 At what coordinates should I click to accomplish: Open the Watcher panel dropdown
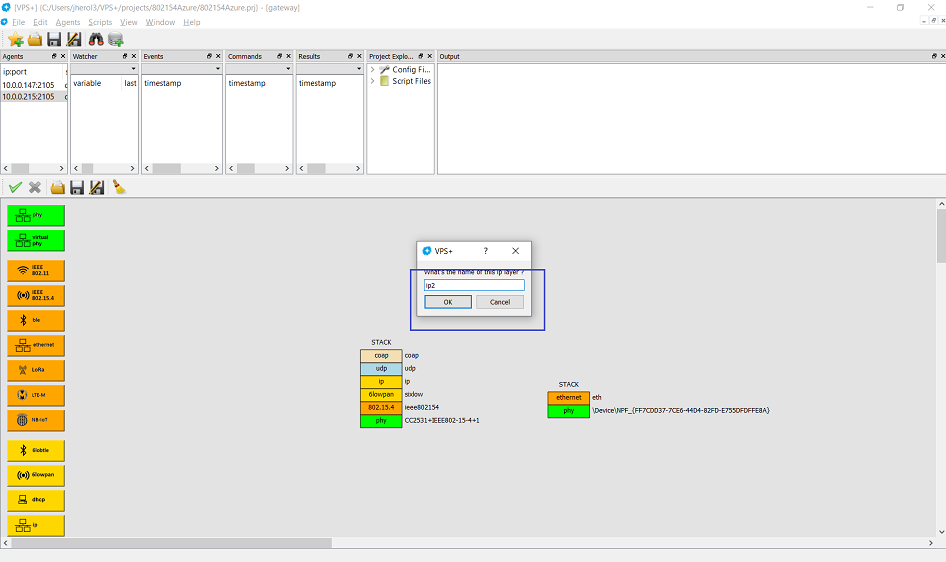tap(133, 69)
